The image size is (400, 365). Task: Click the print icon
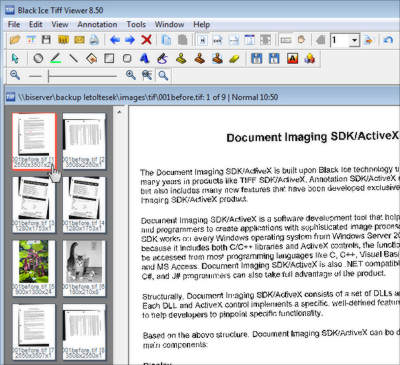point(94,40)
